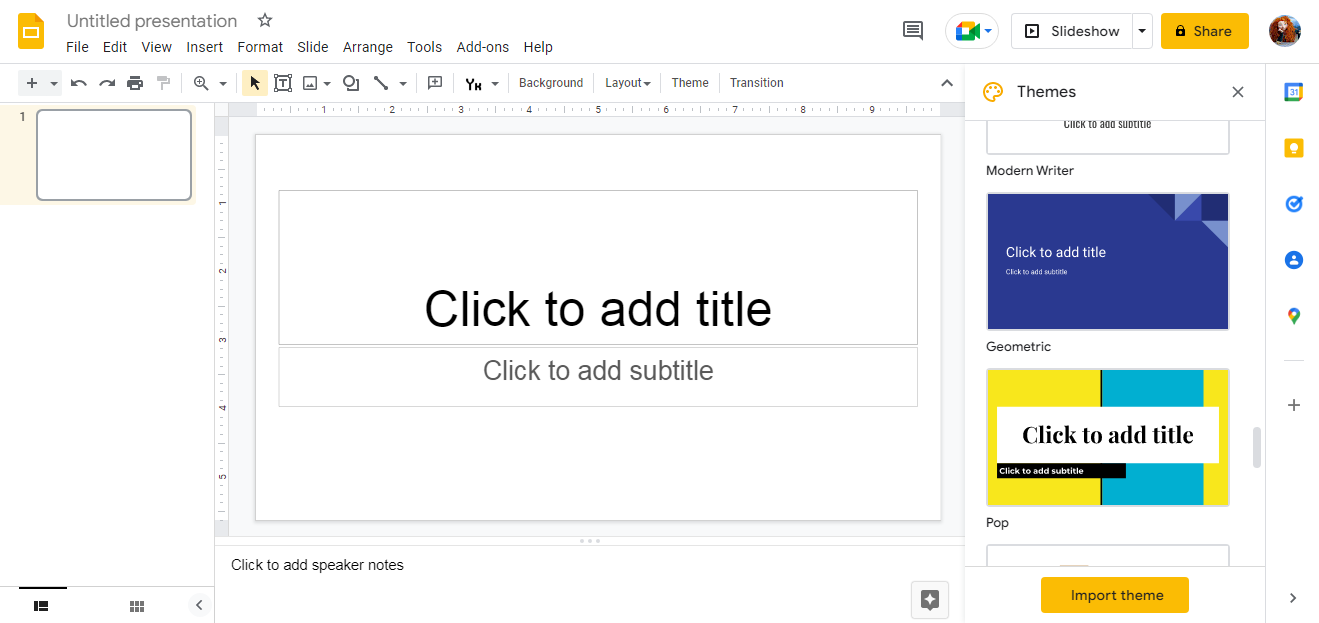Viewport: 1319px width, 623px height.
Task: Open the Slide menu
Action: tap(313, 47)
